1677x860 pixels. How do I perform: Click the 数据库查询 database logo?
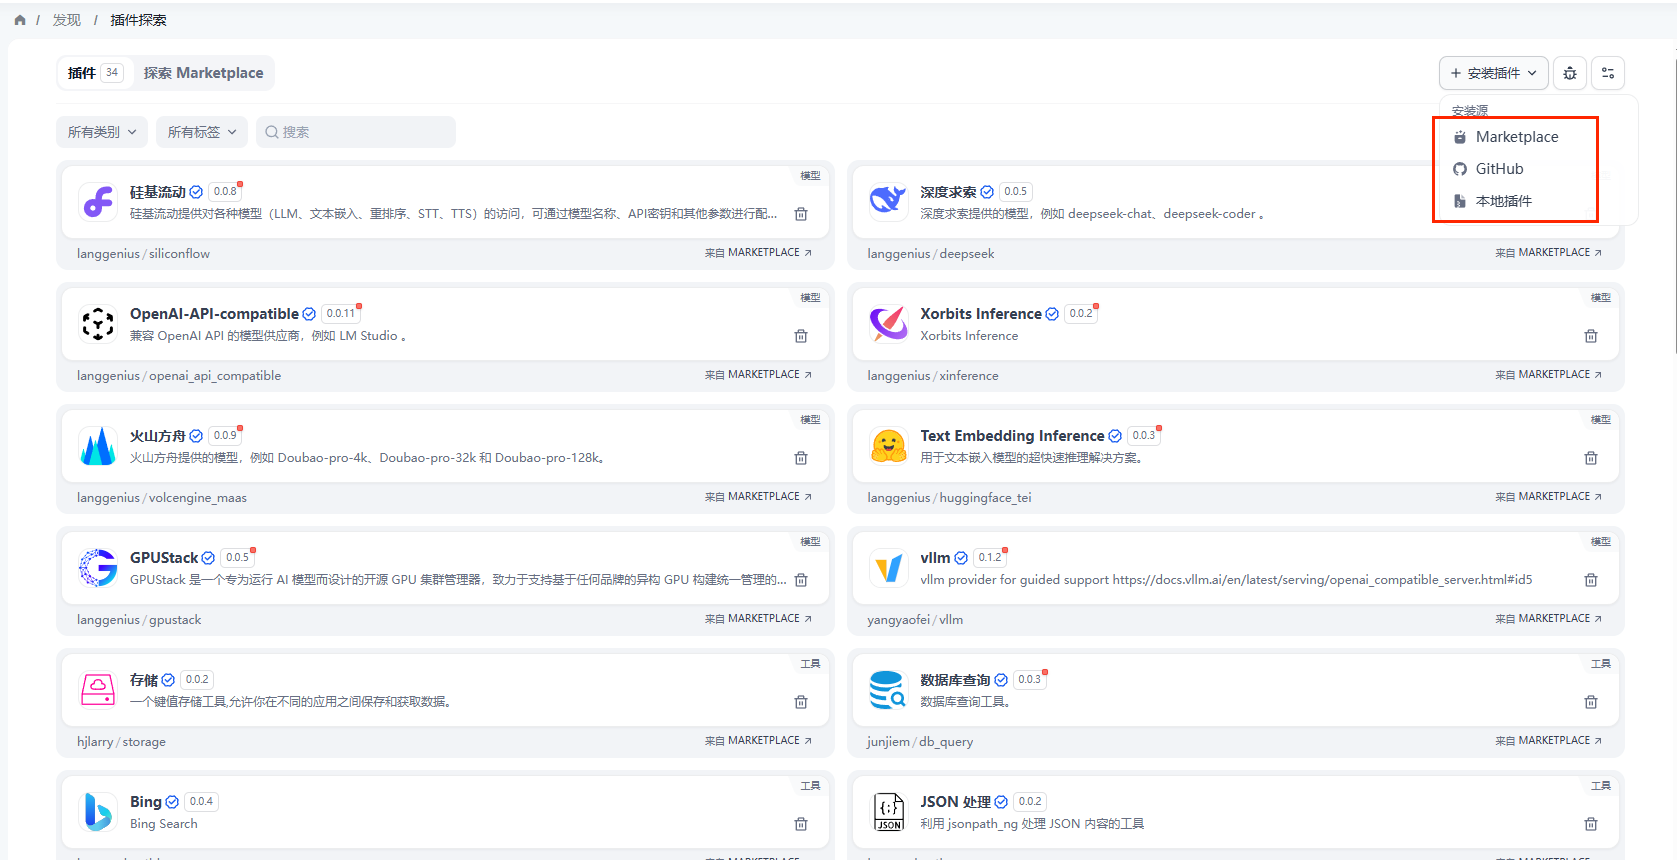pos(888,690)
